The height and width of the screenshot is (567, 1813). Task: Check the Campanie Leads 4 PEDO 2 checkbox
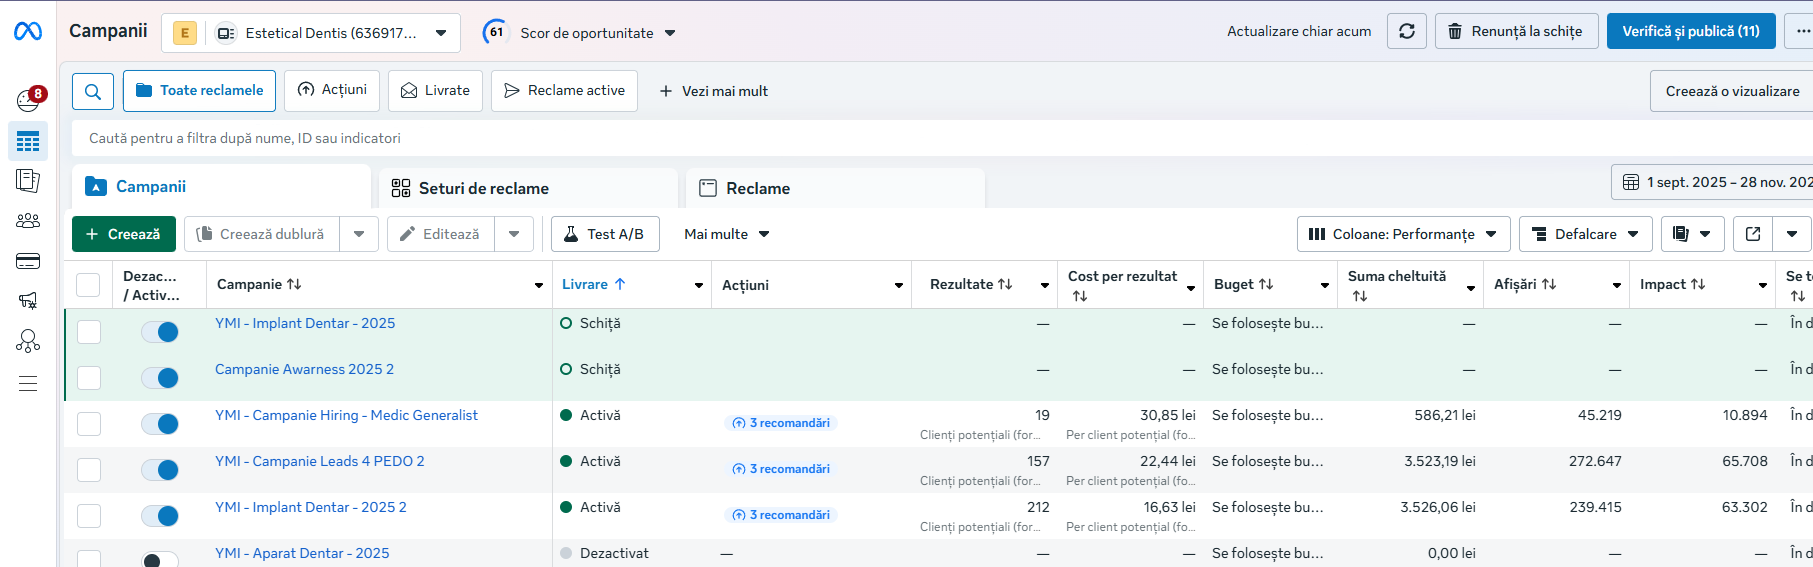point(89,470)
